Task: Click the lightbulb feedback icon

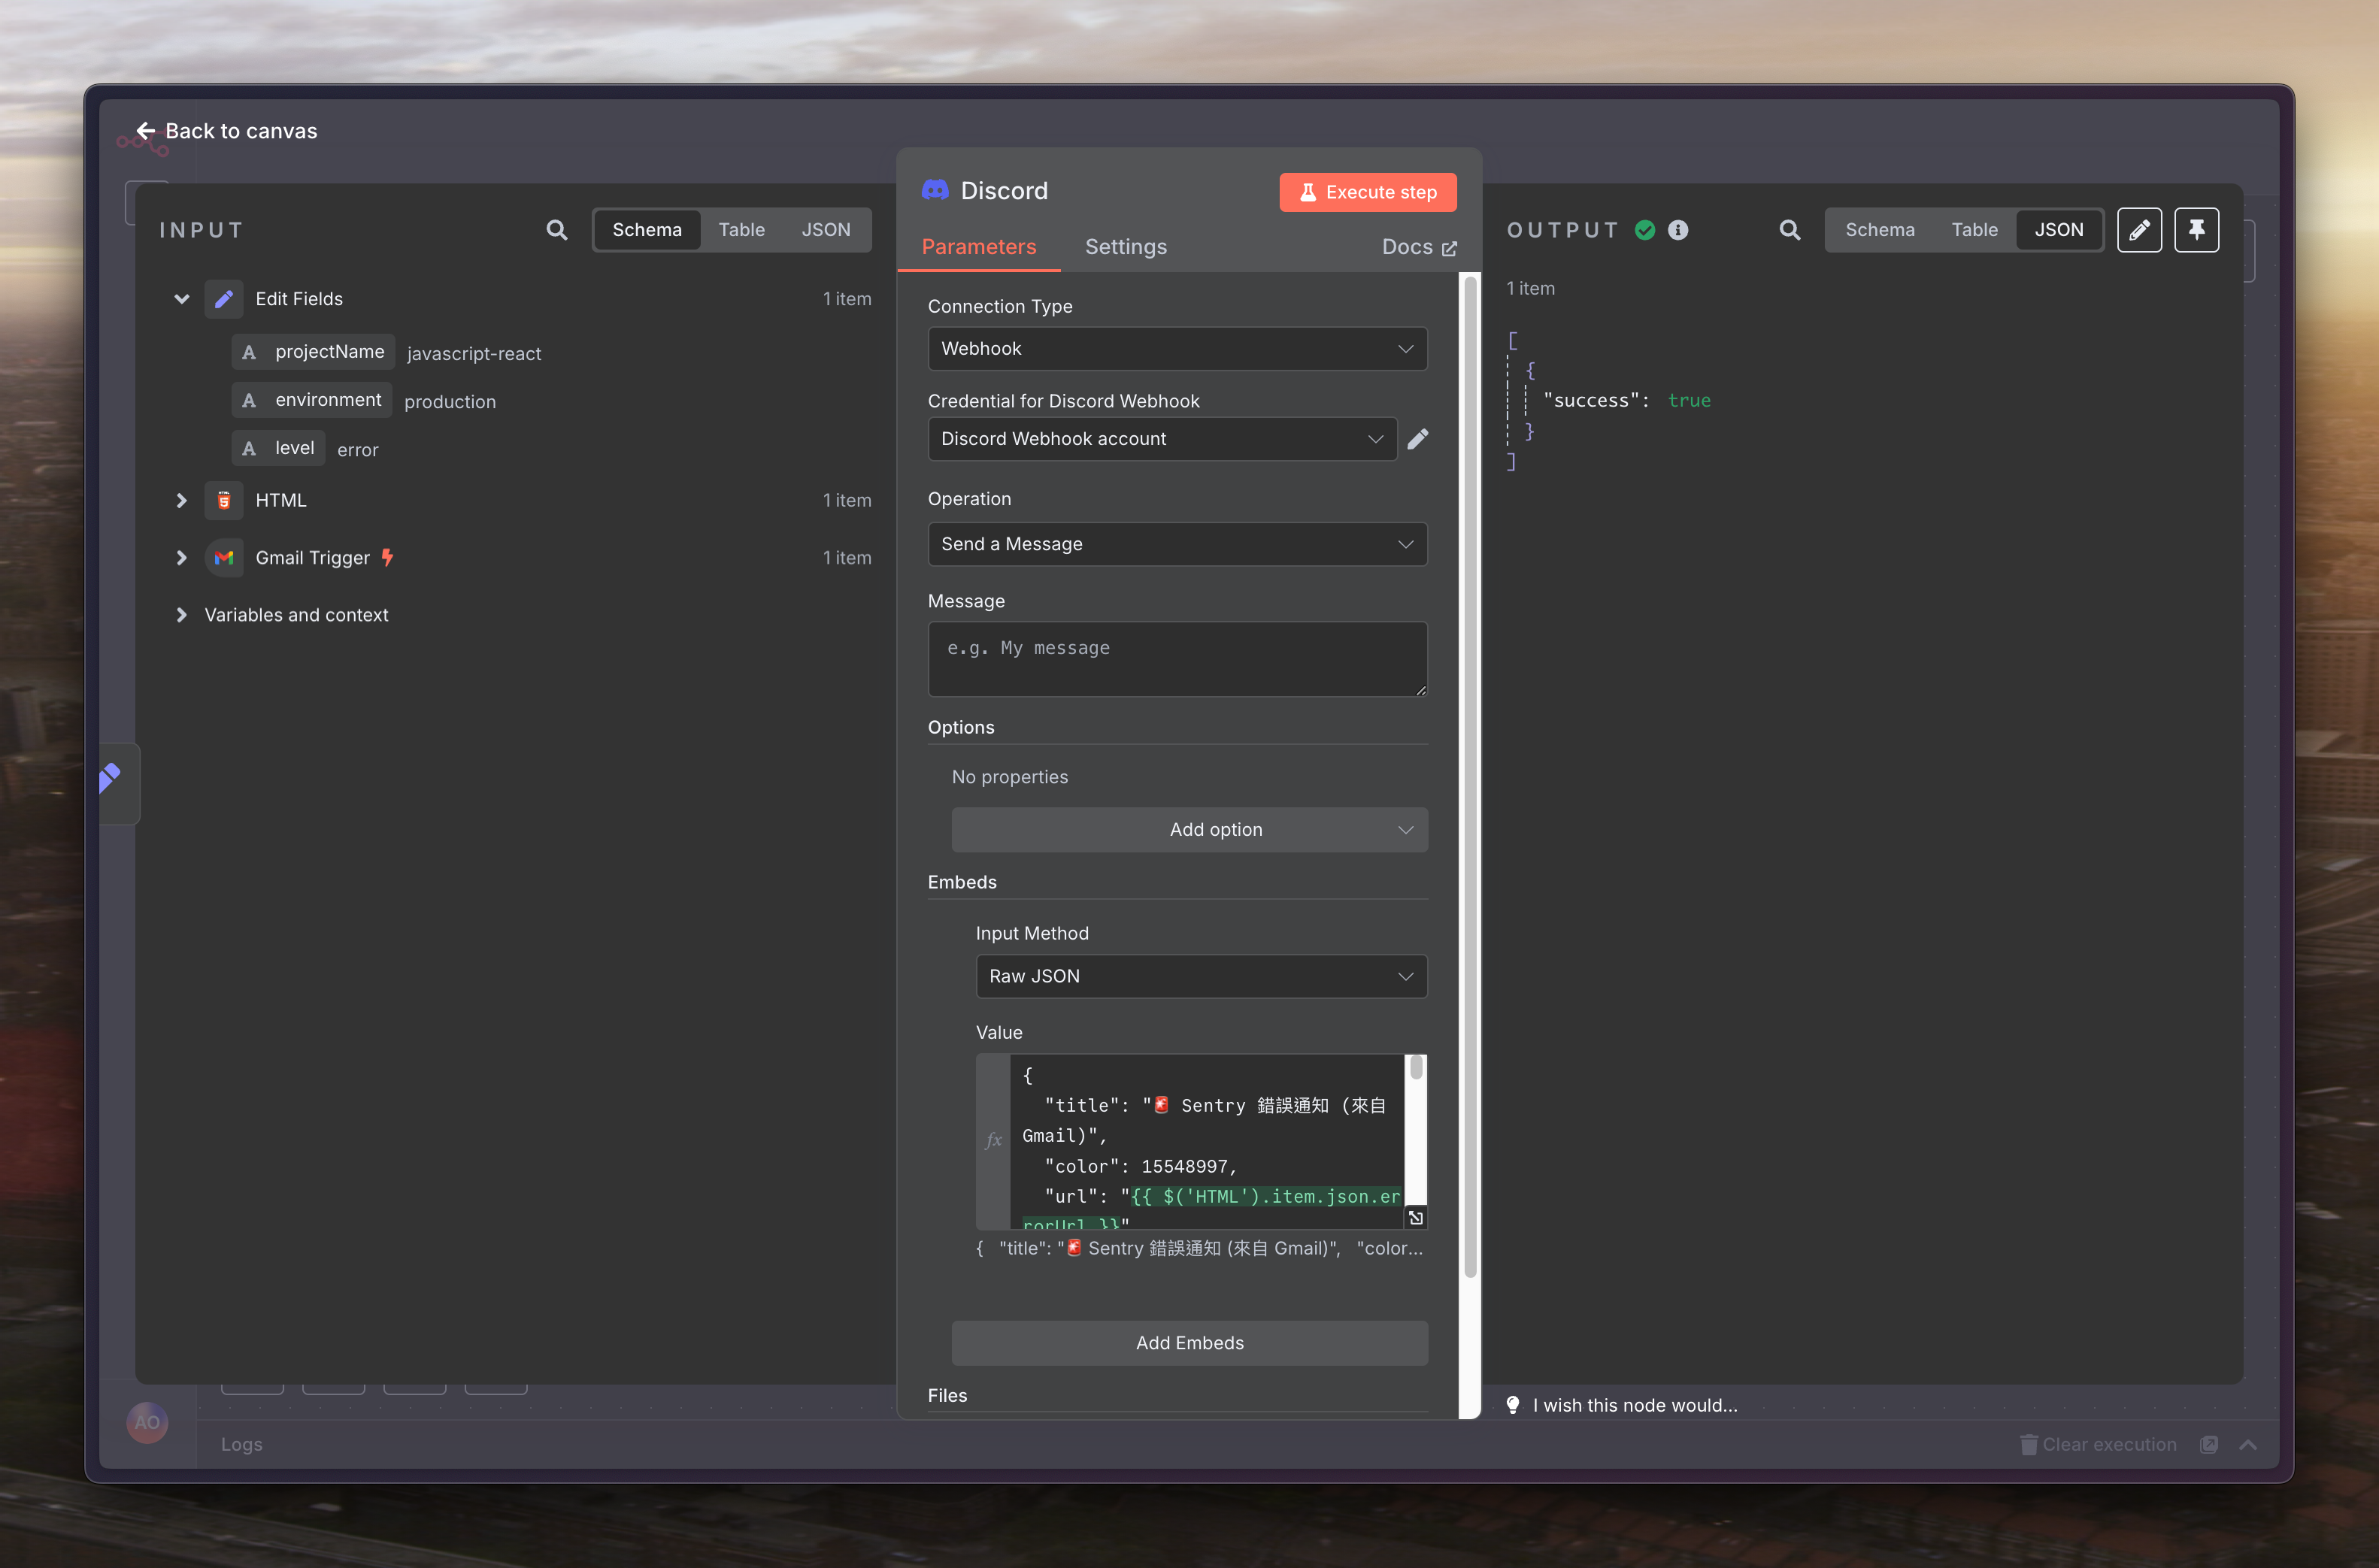Action: point(1513,1404)
